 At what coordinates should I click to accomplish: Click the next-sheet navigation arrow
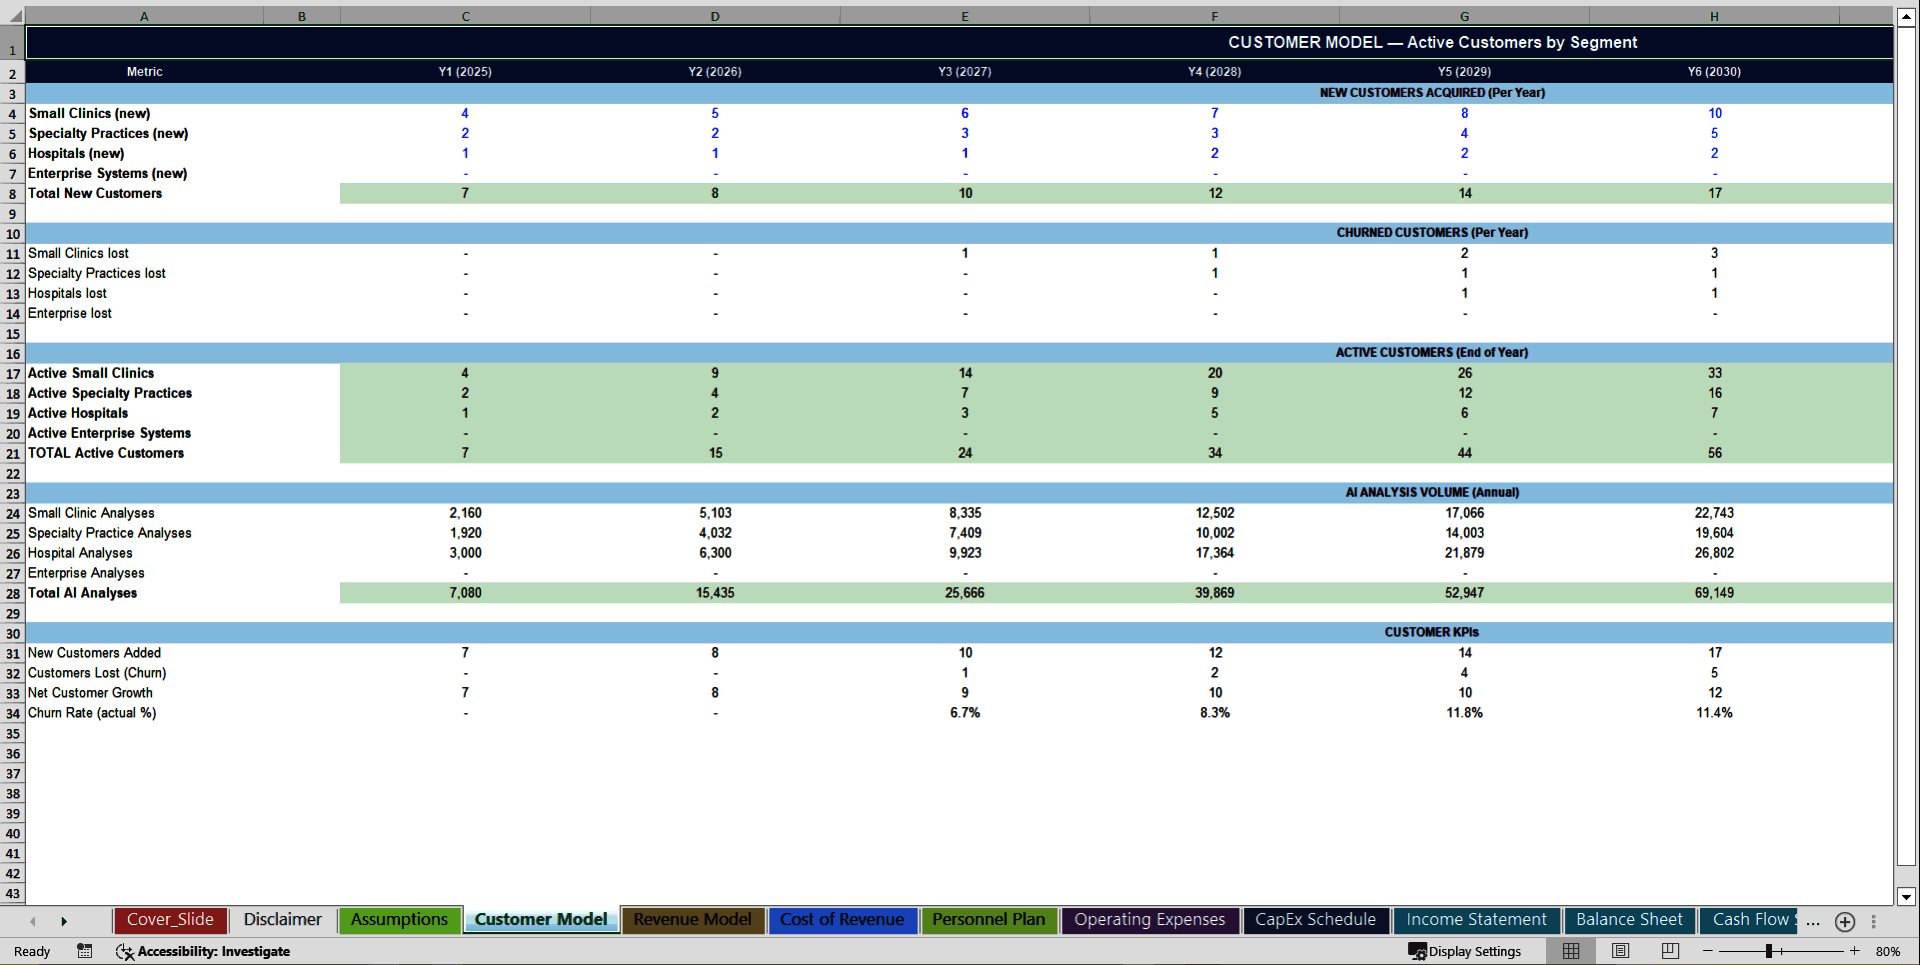[x=65, y=921]
